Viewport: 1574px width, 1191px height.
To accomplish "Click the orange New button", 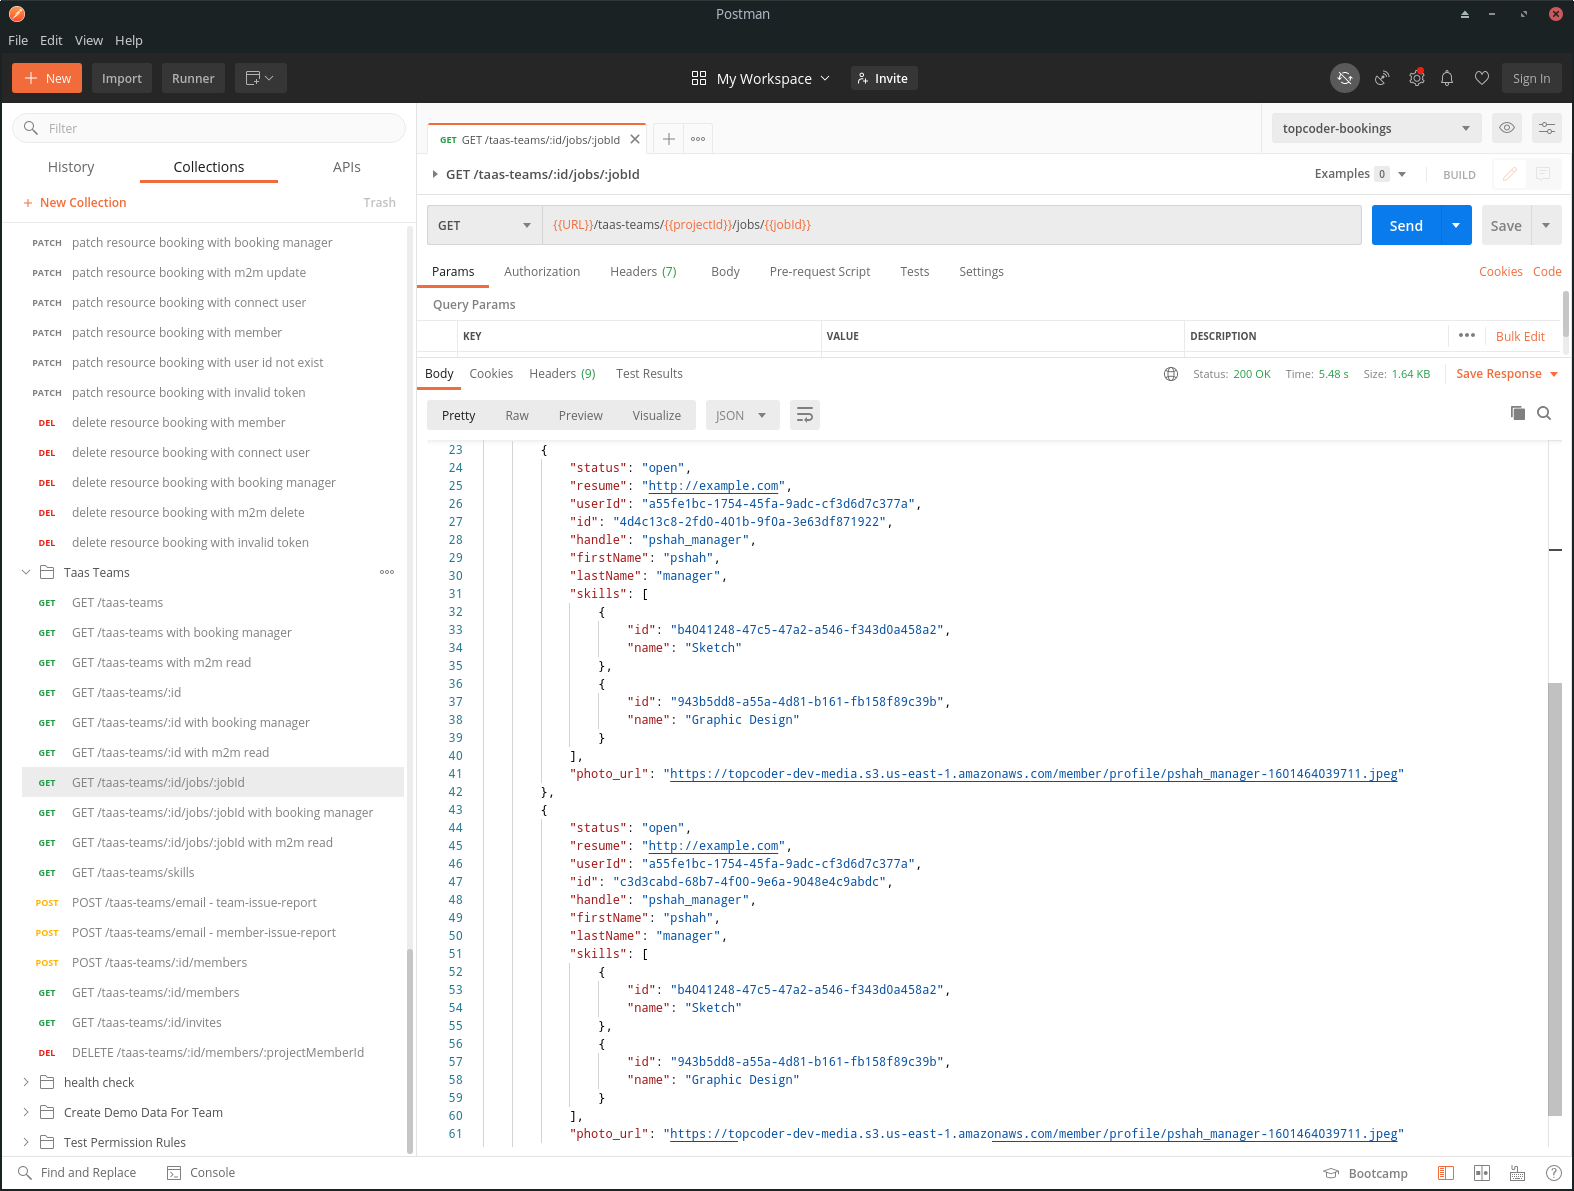I will click(x=47, y=78).
